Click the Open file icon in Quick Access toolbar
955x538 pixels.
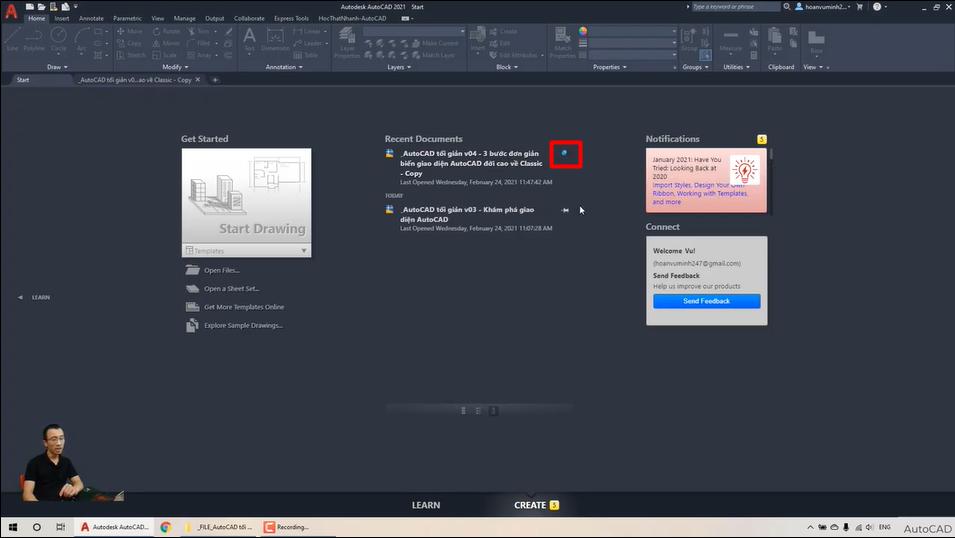click(x=41, y=7)
